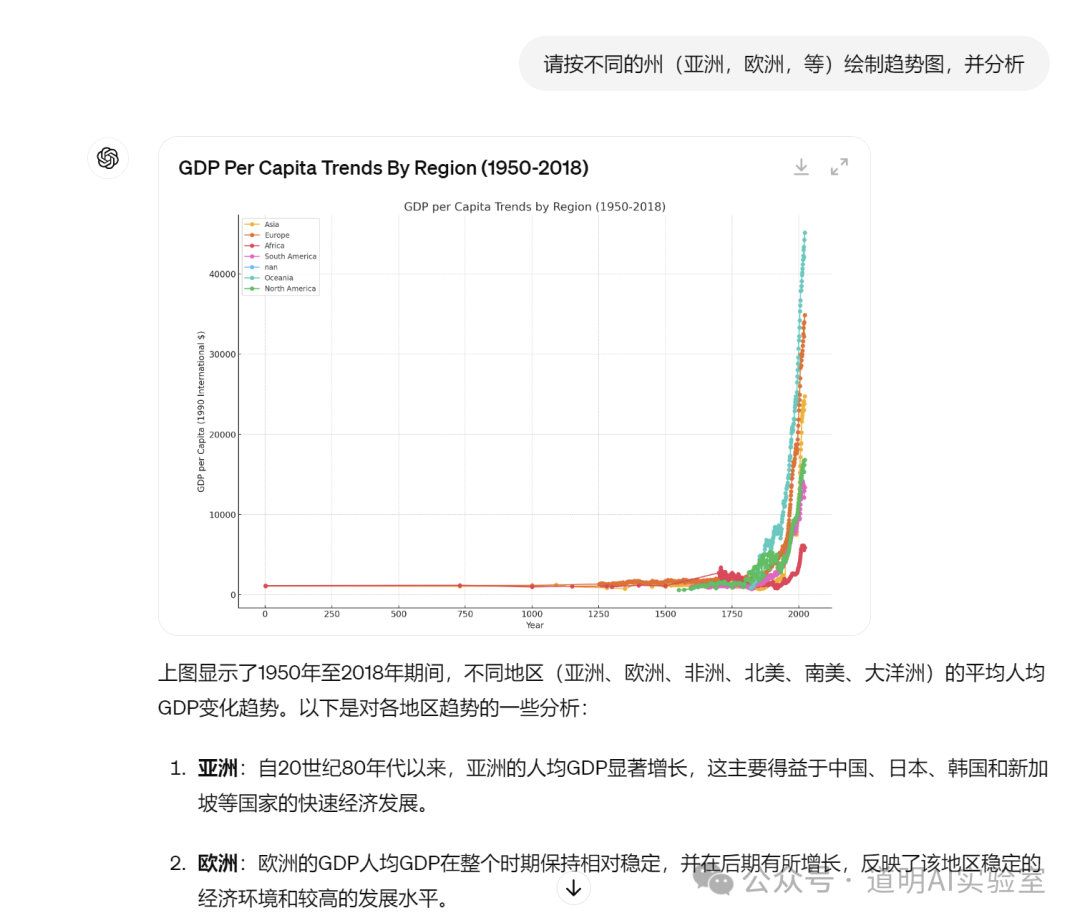The height and width of the screenshot is (923, 1080).
Task: Click the WeChat watermark logo icon
Action: pos(719,881)
